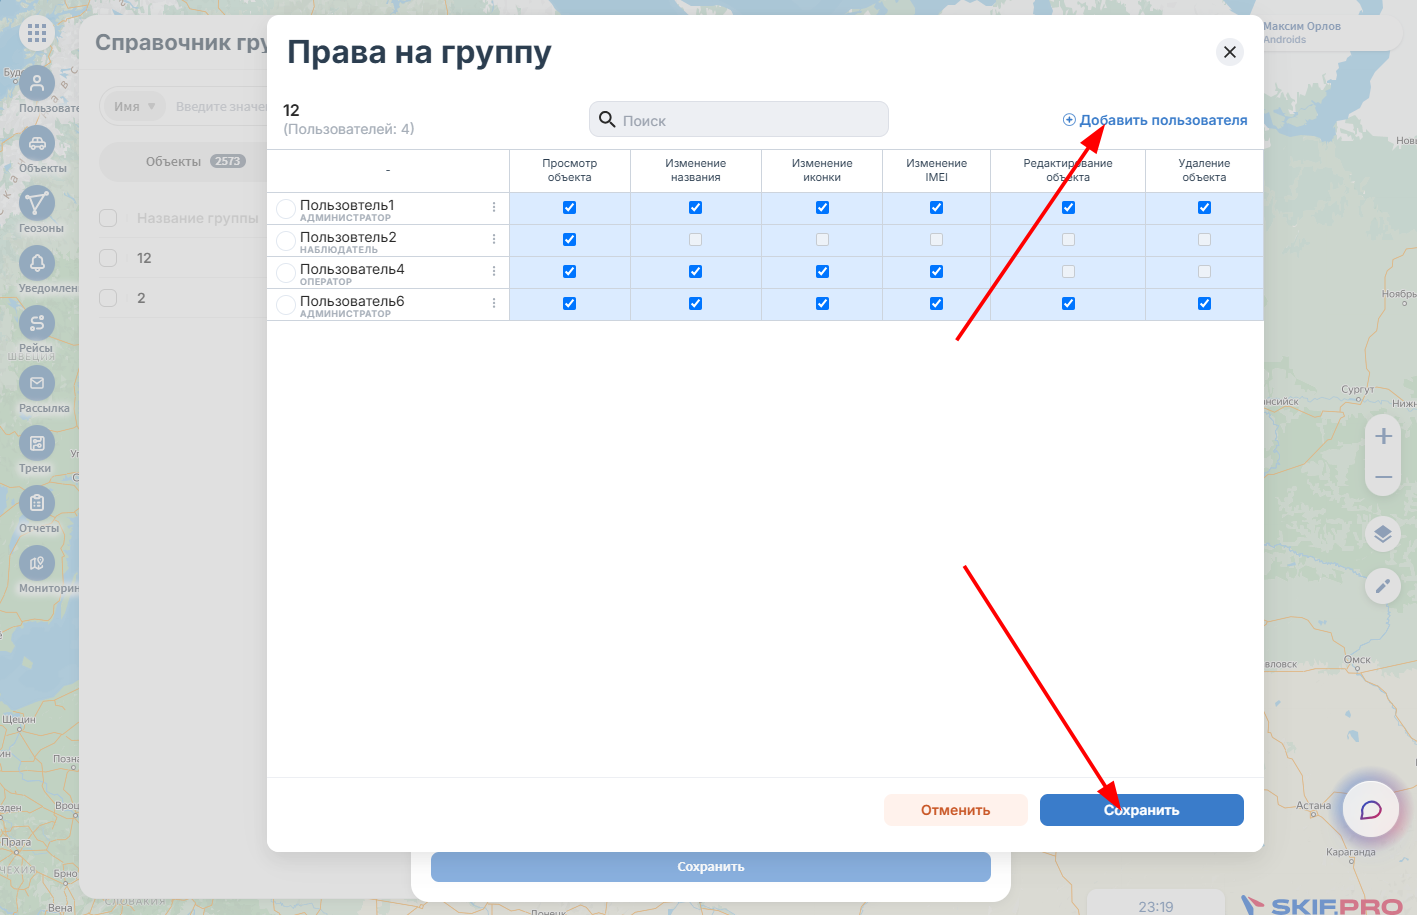Save rights with blue Сохранить button
Screen dimensions: 1417x915
1142,810
